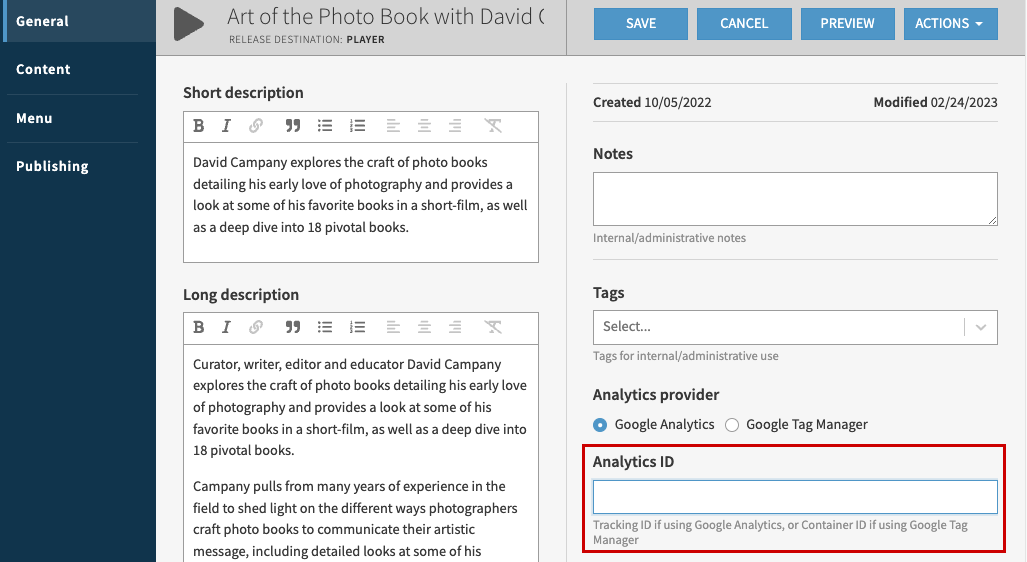Align text left in Short description toolbar
Image resolution: width=1027 pixels, height=562 pixels.
coord(393,126)
